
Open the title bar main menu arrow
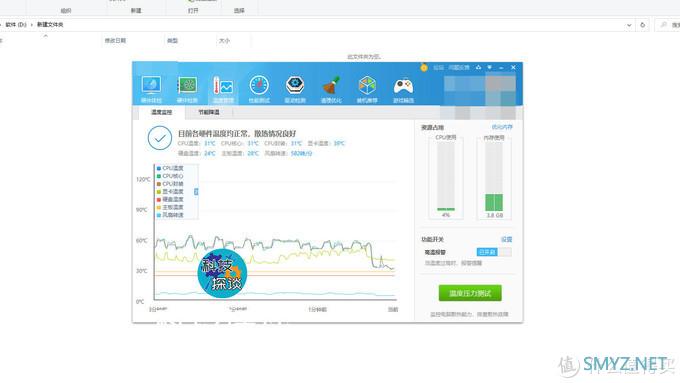(x=490, y=67)
